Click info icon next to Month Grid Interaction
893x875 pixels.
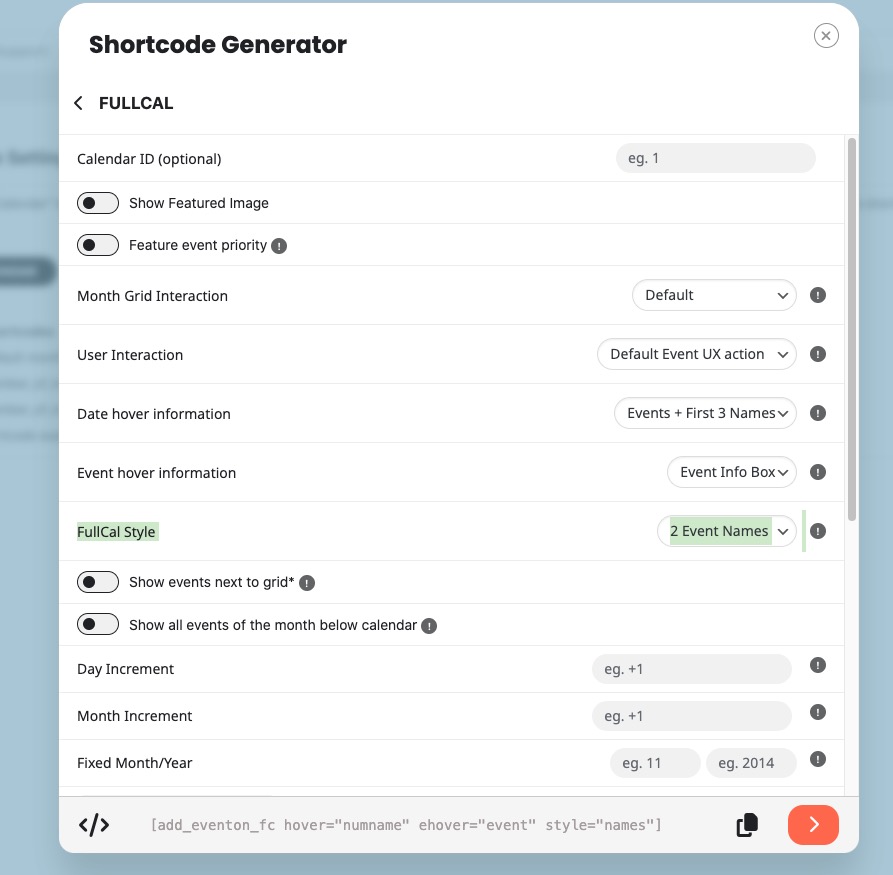click(x=817, y=295)
